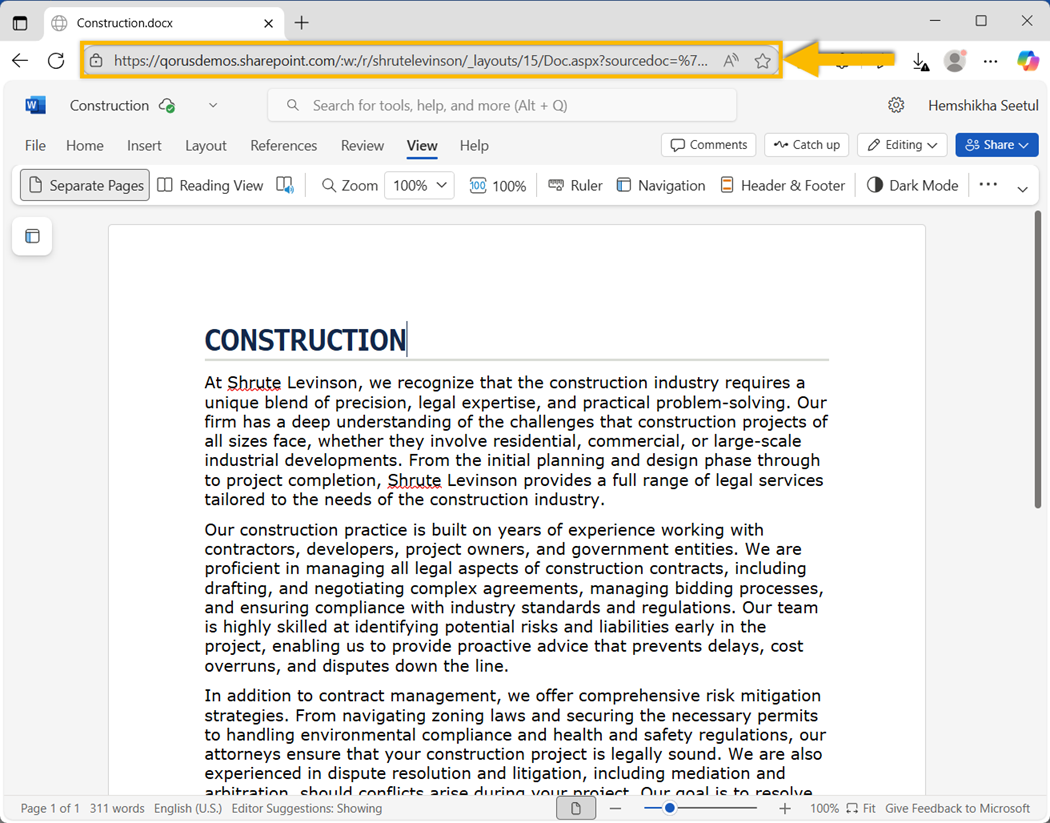Enable Dark Mode
1050x823 pixels.
[x=912, y=185]
